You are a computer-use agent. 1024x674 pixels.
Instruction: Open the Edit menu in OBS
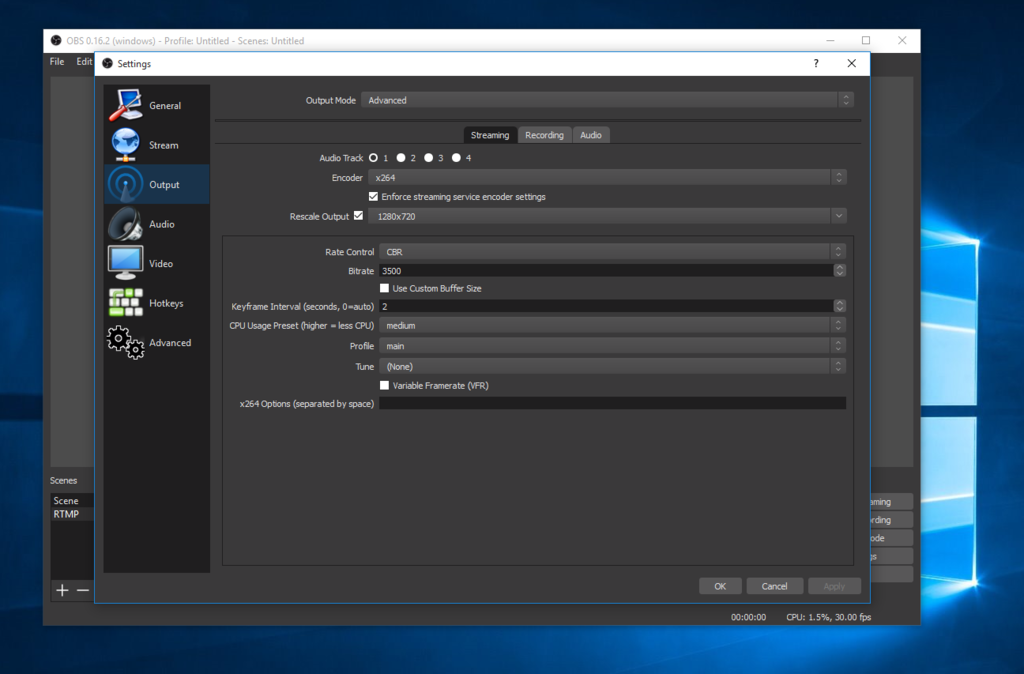click(x=84, y=61)
